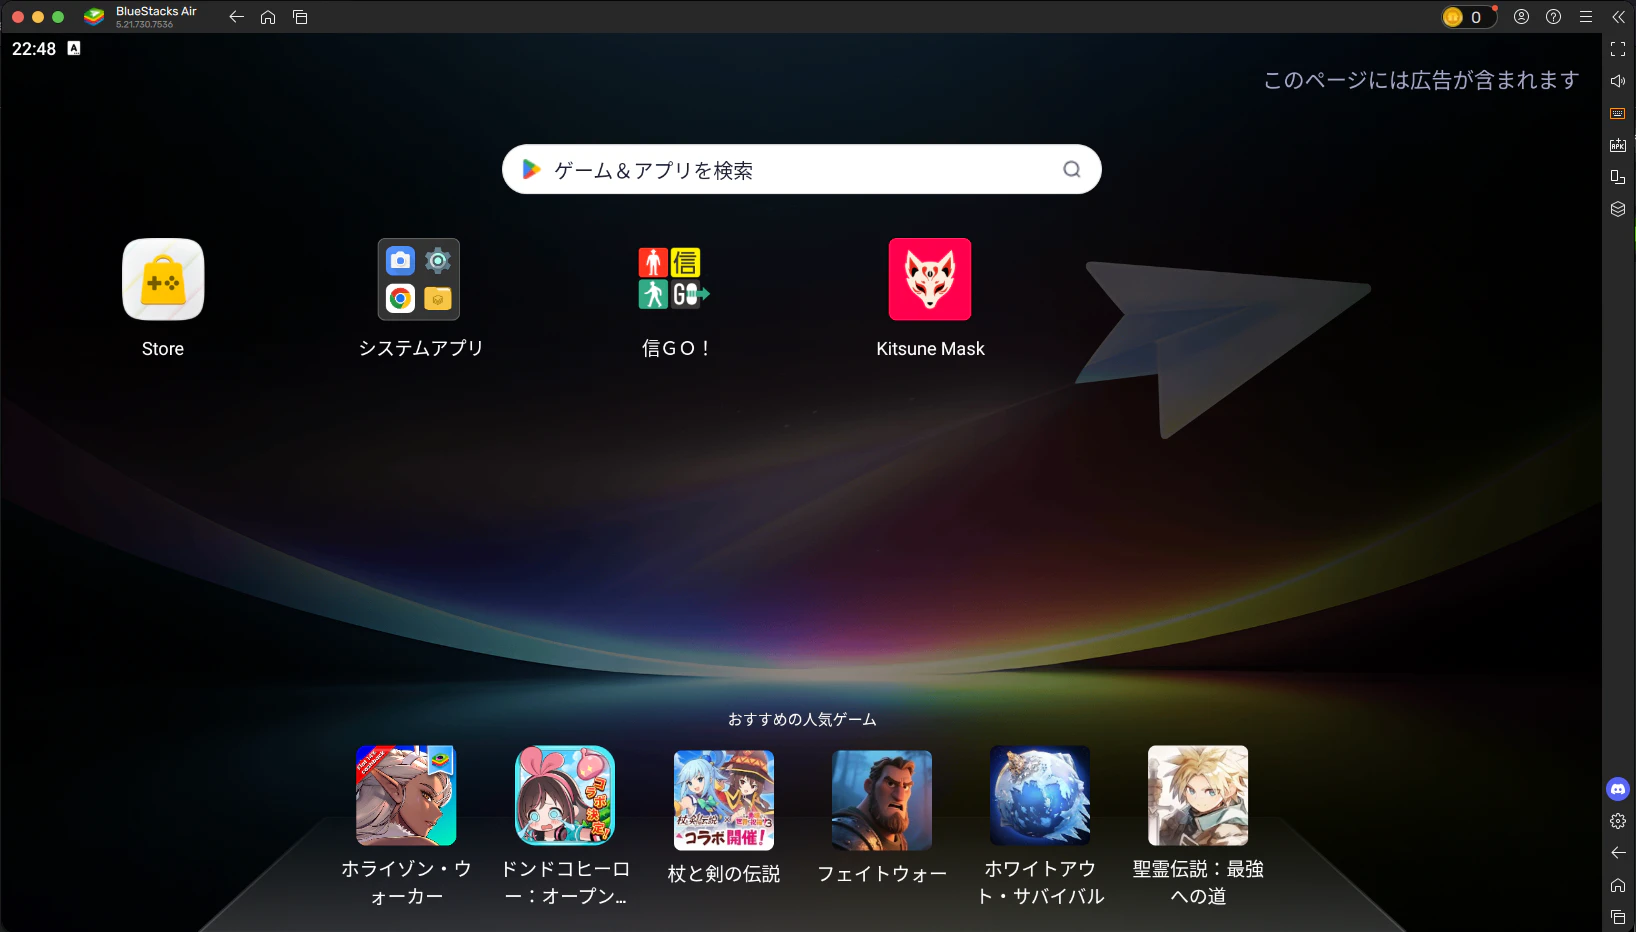Viewport: 1636px width, 932px height.
Task: Open the help question mark icon
Action: [x=1554, y=17]
